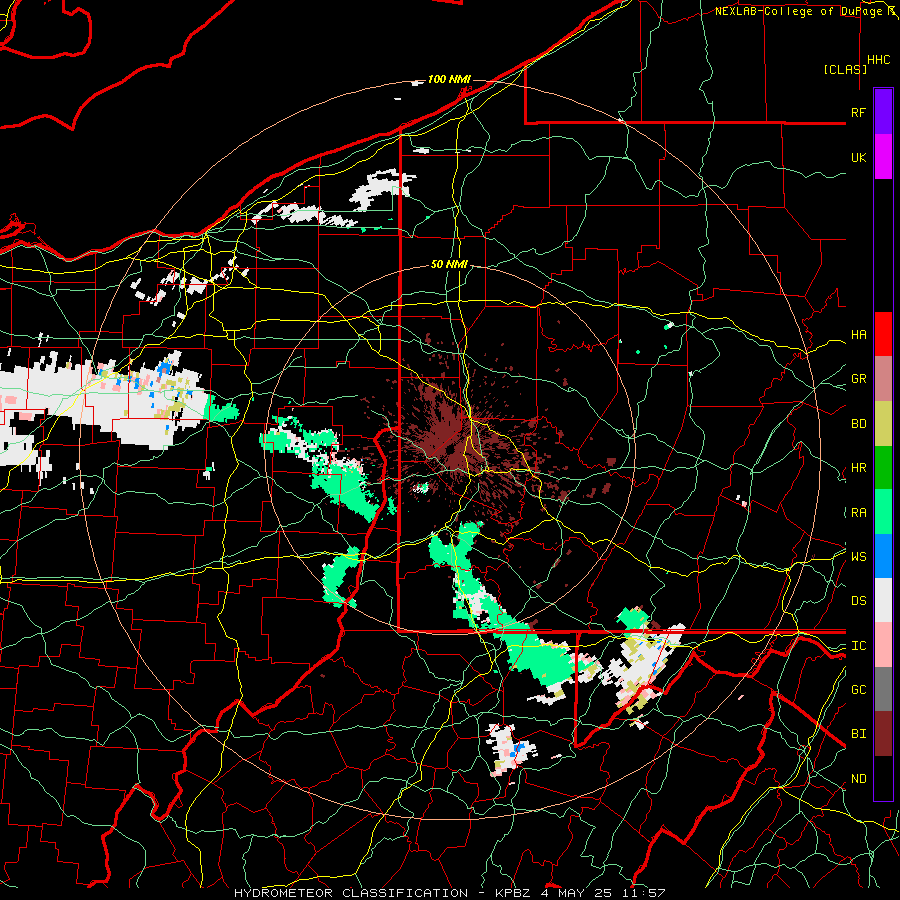The width and height of the screenshot is (900, 900).
Task: Click the BI legend label
Action: 858,734
